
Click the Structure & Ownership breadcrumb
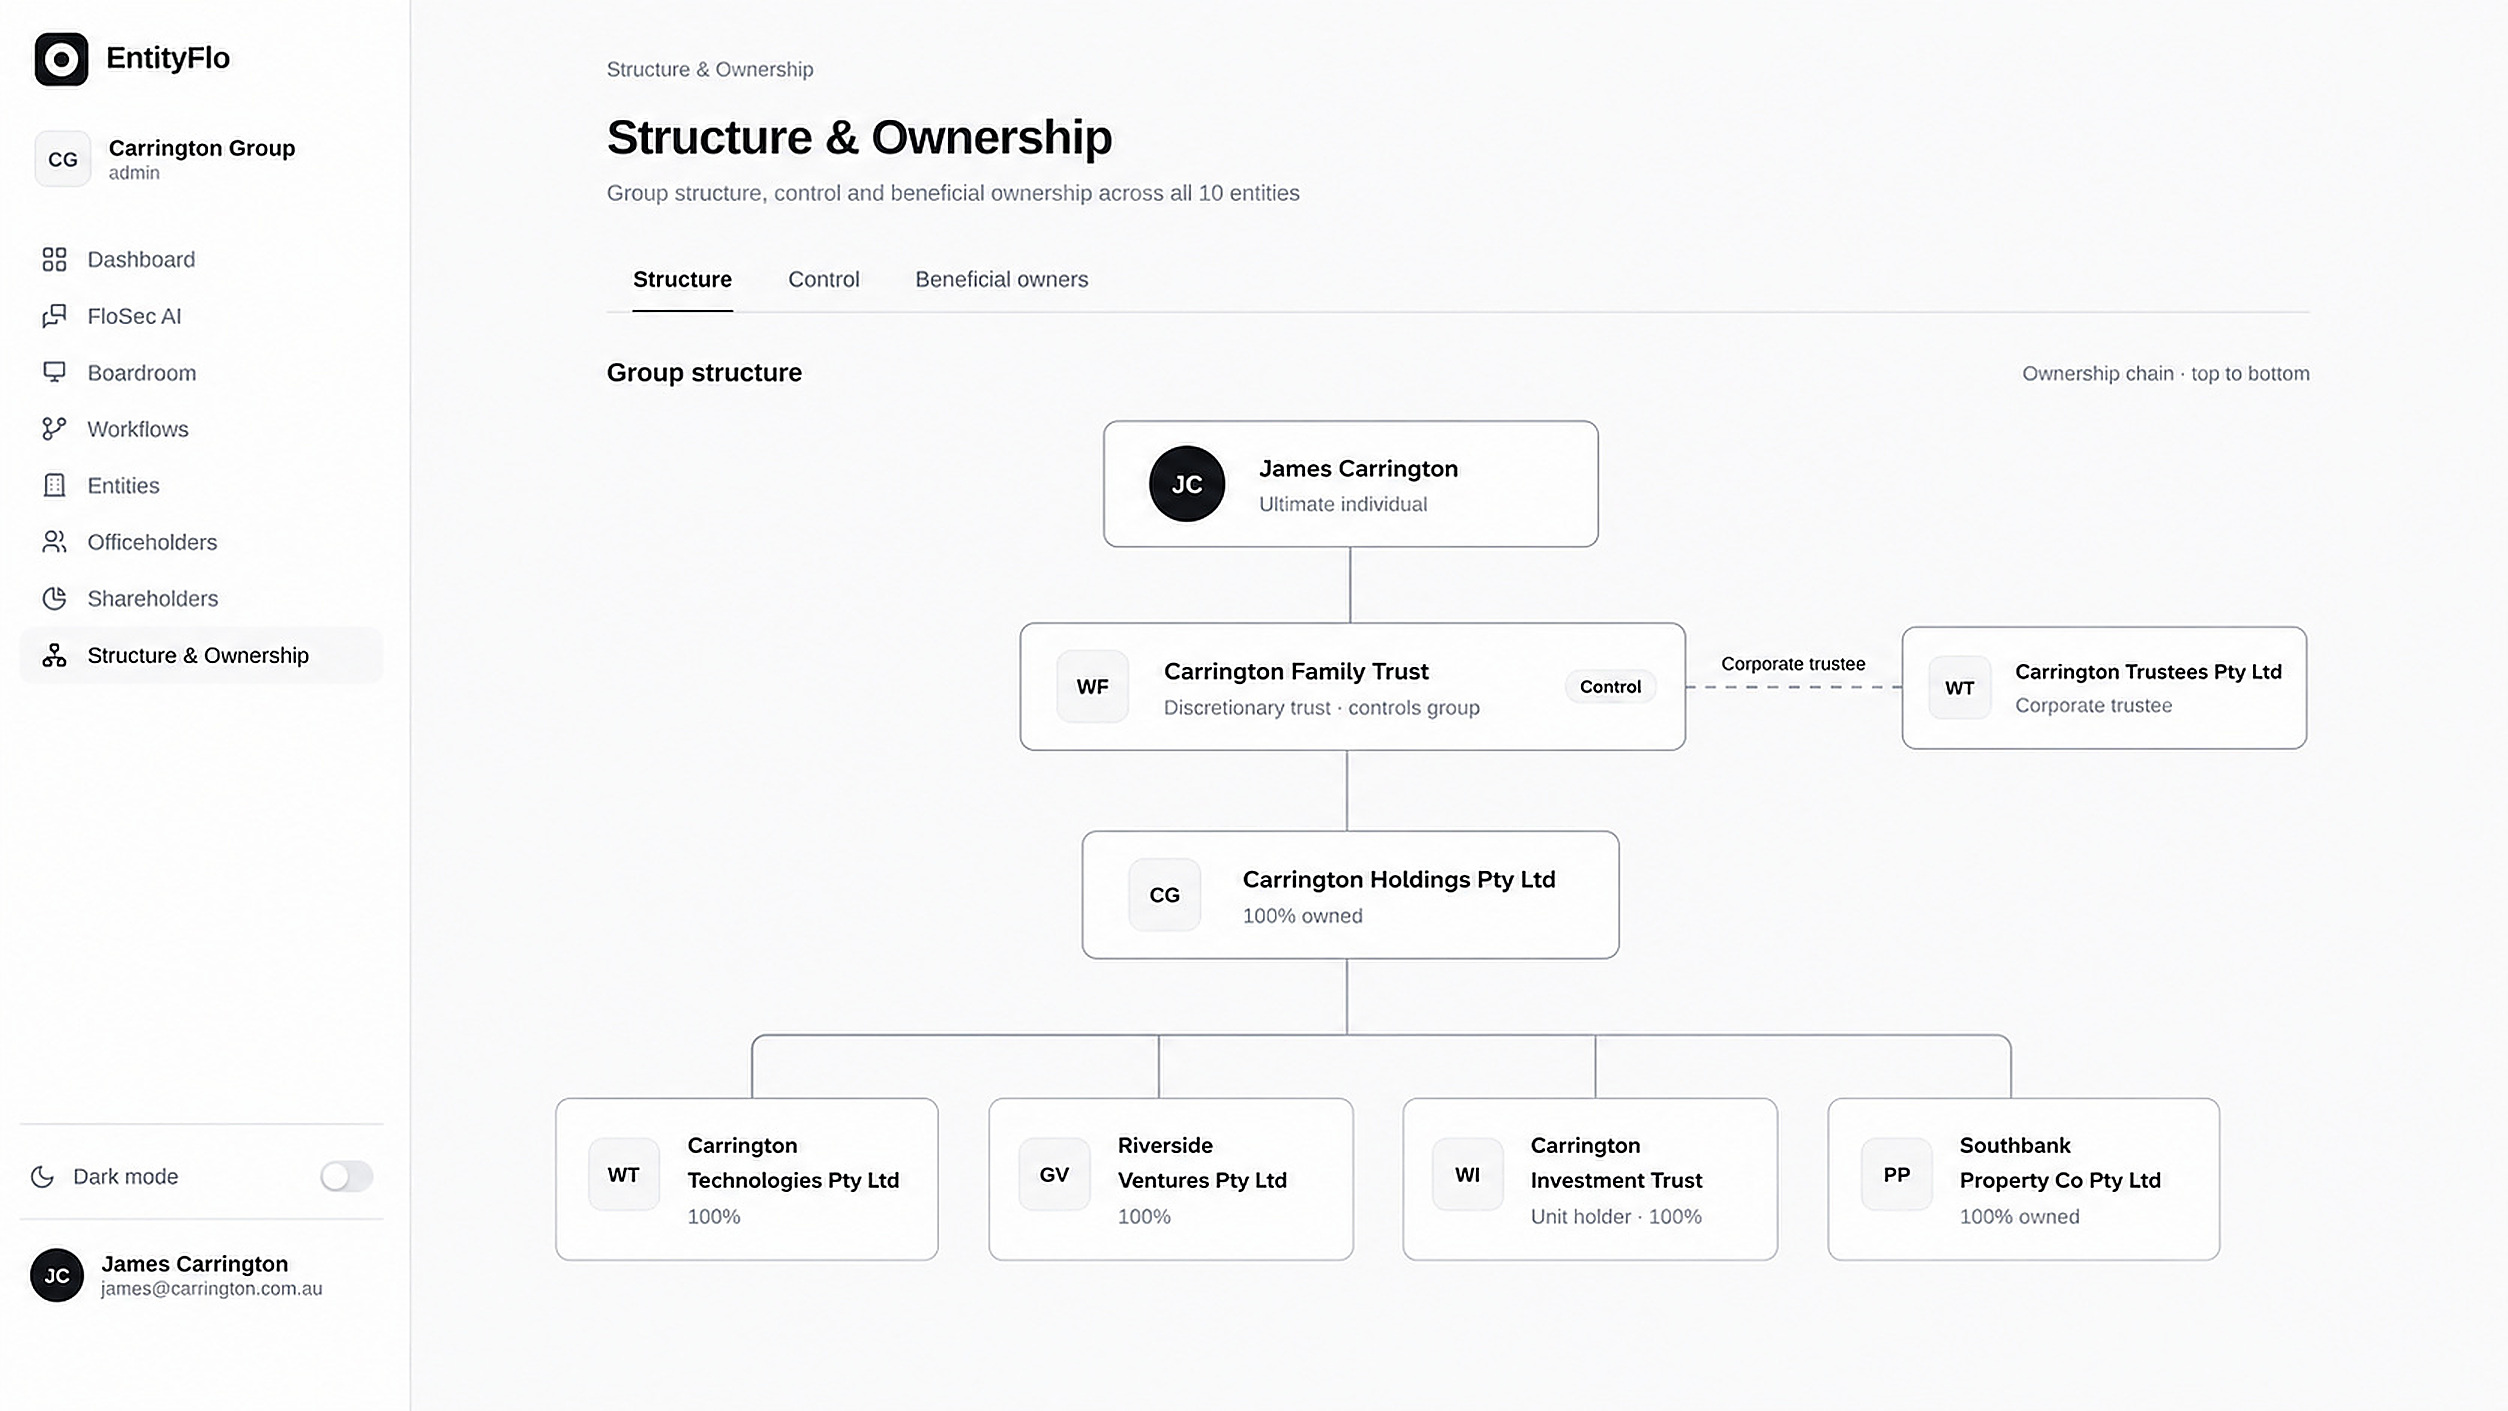click(x=710, y=69)
